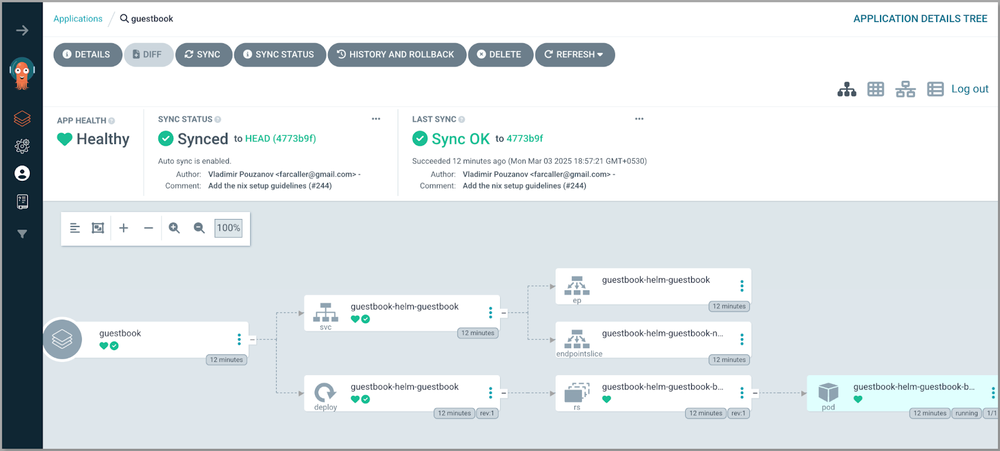Click the filter funnel icon in the sidebar
Viewport: 1000px width, 451px height.
click(x=22, y=234)
